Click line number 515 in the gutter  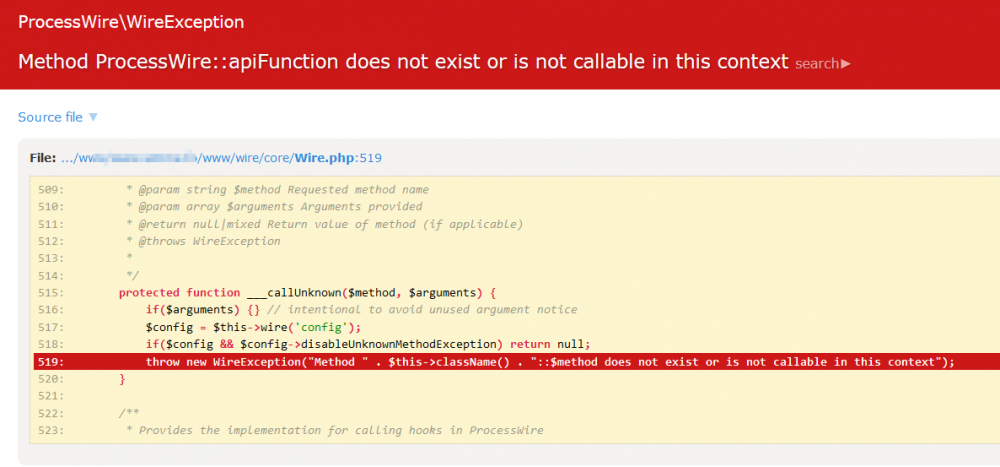tap(50, 293)
